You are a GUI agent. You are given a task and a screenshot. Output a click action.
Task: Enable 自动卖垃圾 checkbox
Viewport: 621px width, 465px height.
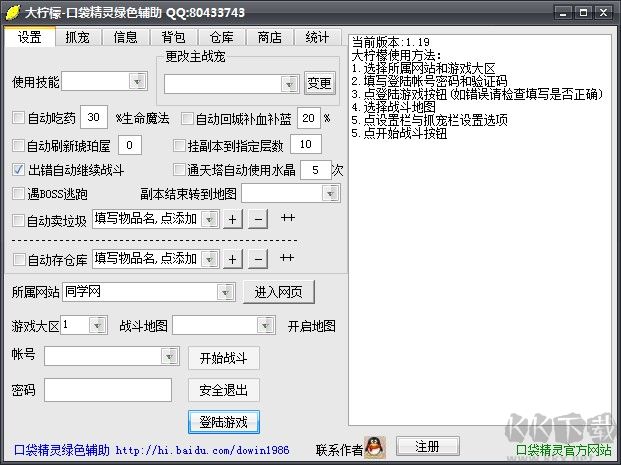coord(18,220)
